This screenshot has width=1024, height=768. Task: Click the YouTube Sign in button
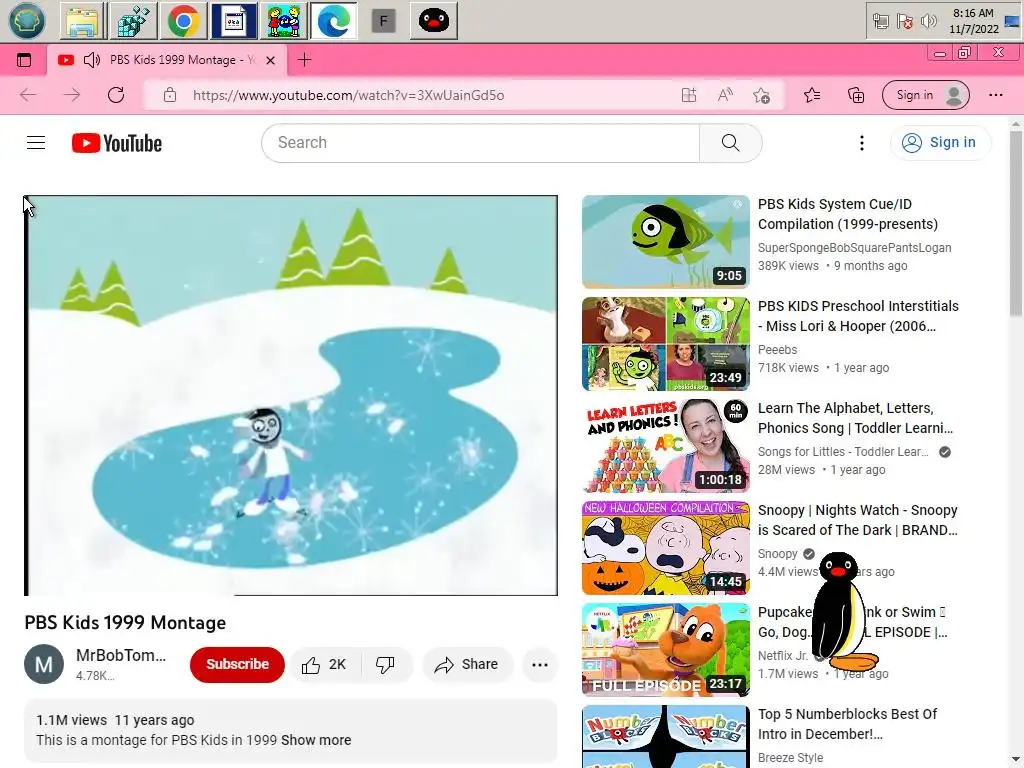point(940,142)
